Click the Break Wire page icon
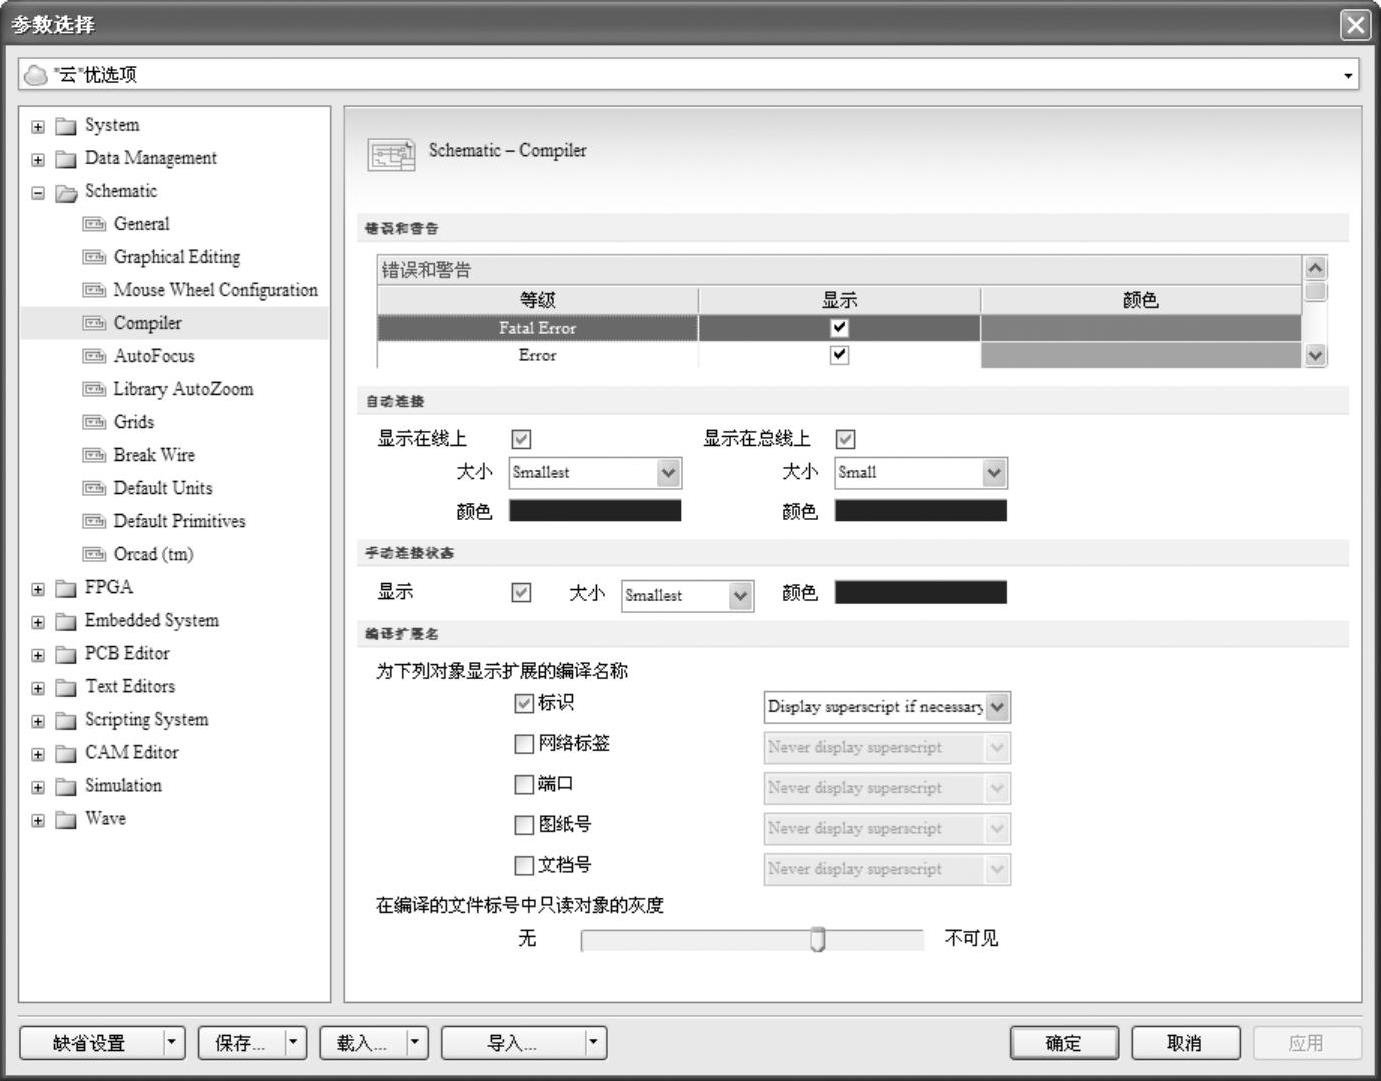Viewport: 1381px width, 1081px height. (x=94, y=455)
